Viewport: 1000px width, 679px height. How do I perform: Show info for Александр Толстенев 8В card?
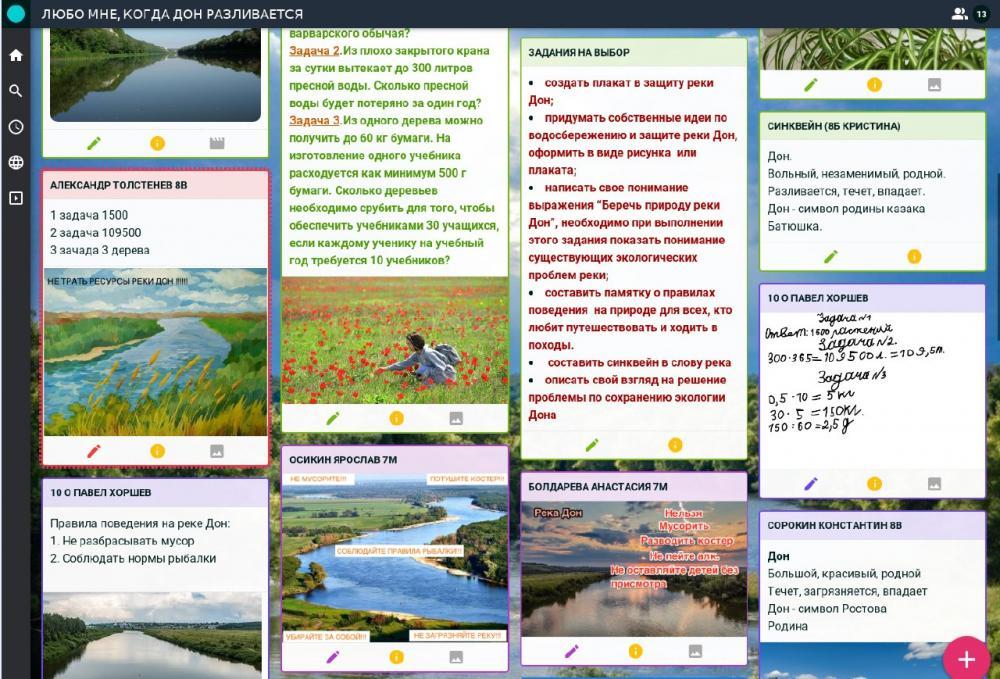(x=158, y=451)
